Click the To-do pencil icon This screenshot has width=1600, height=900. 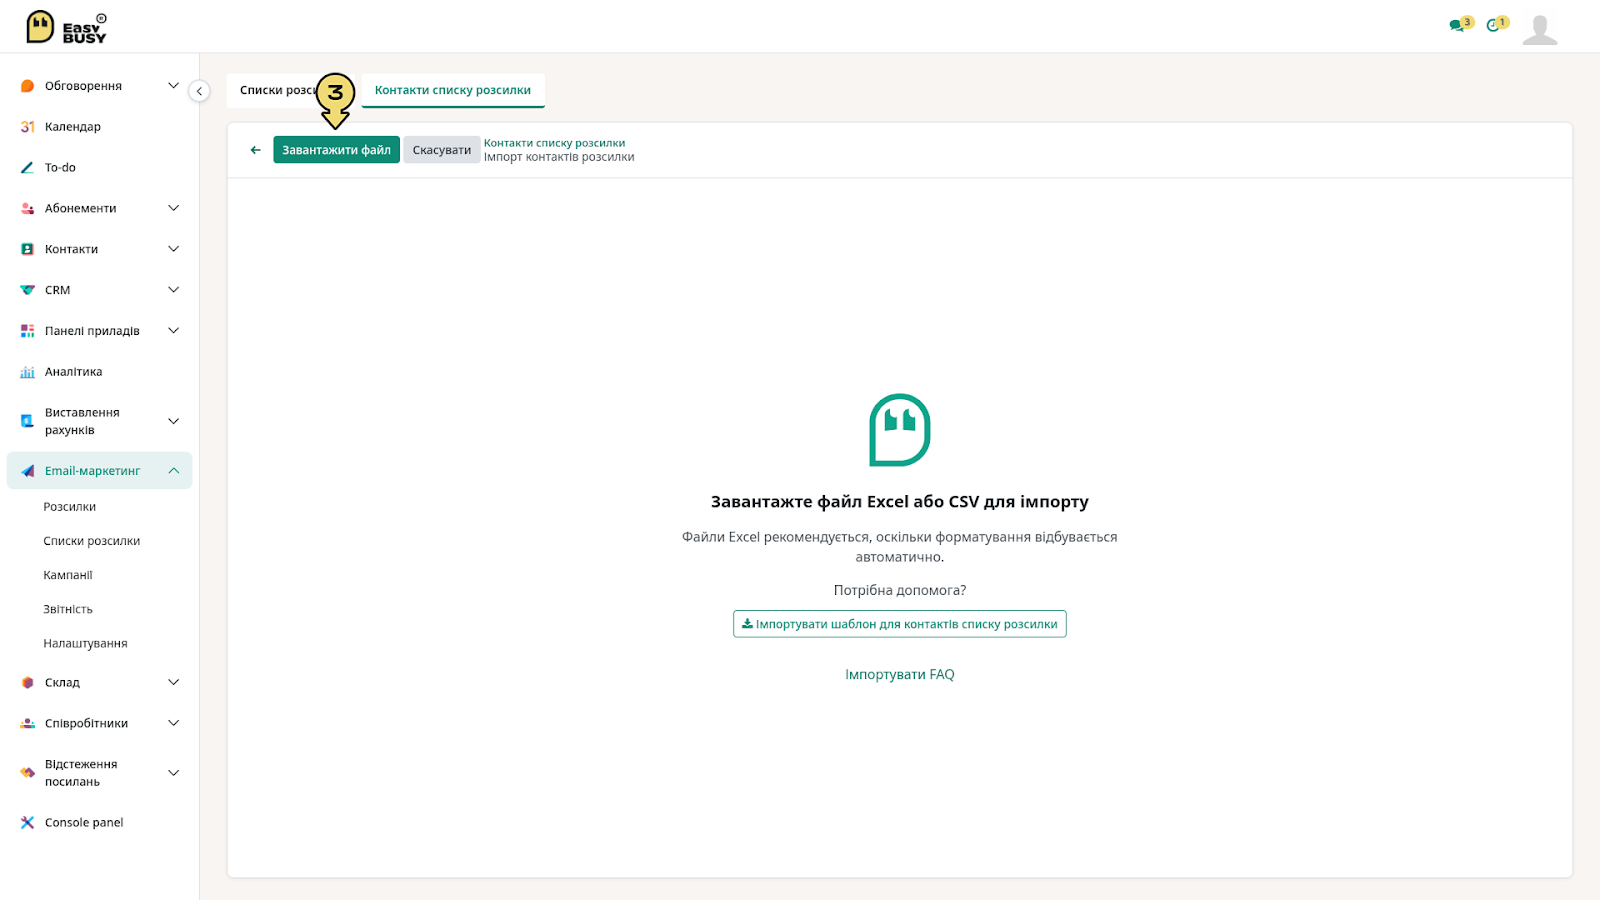coord(27,168)
